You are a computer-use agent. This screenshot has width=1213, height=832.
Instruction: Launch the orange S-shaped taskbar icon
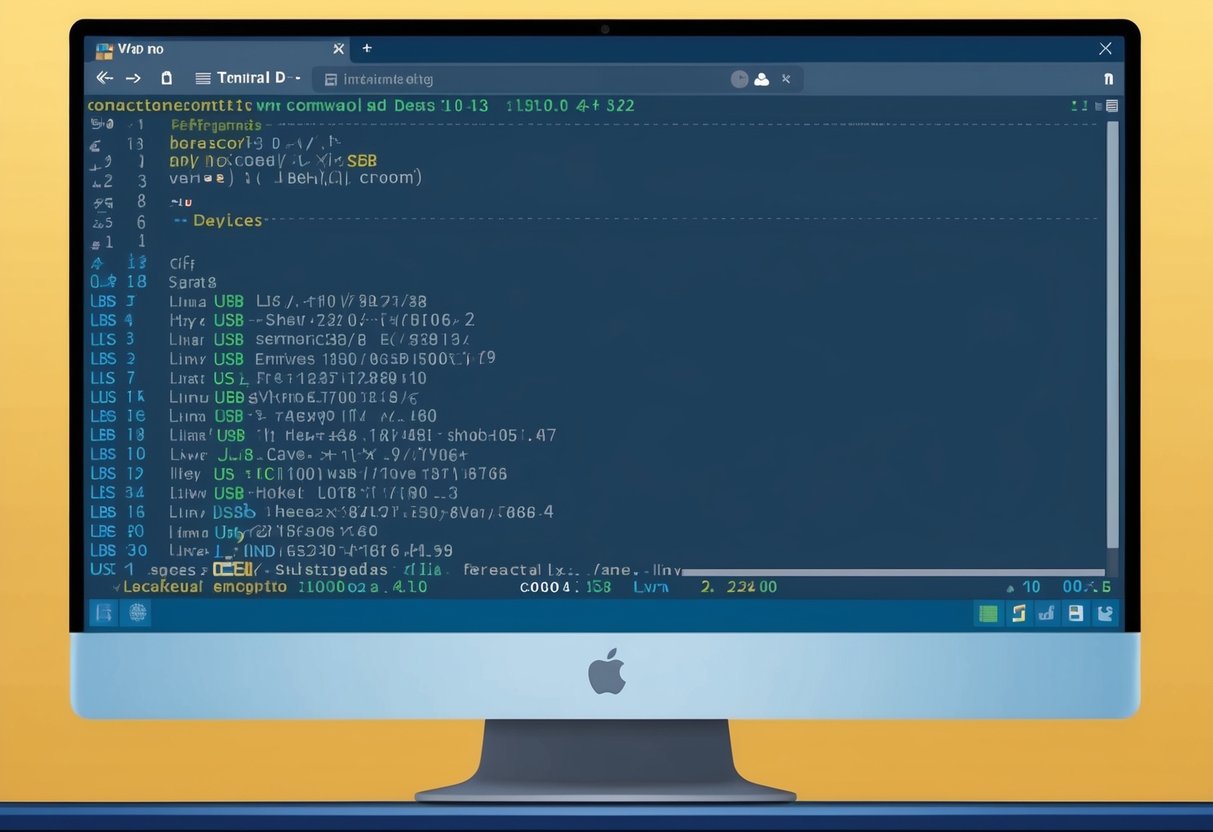1018,613
